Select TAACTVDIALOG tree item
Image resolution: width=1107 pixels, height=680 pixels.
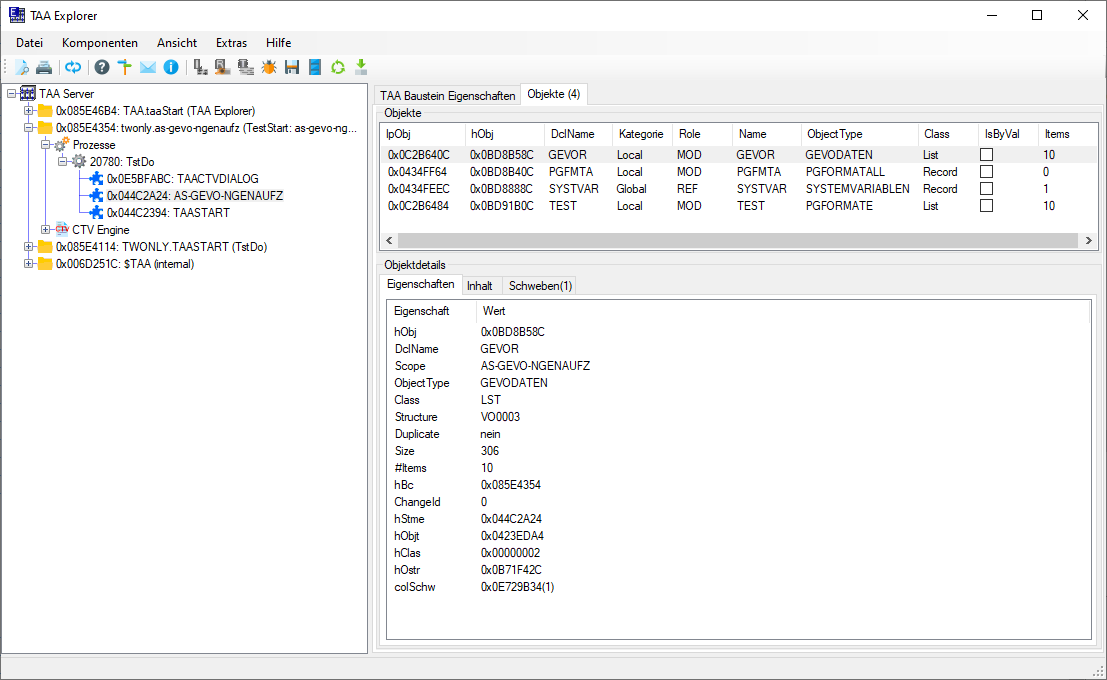point(182,179)
